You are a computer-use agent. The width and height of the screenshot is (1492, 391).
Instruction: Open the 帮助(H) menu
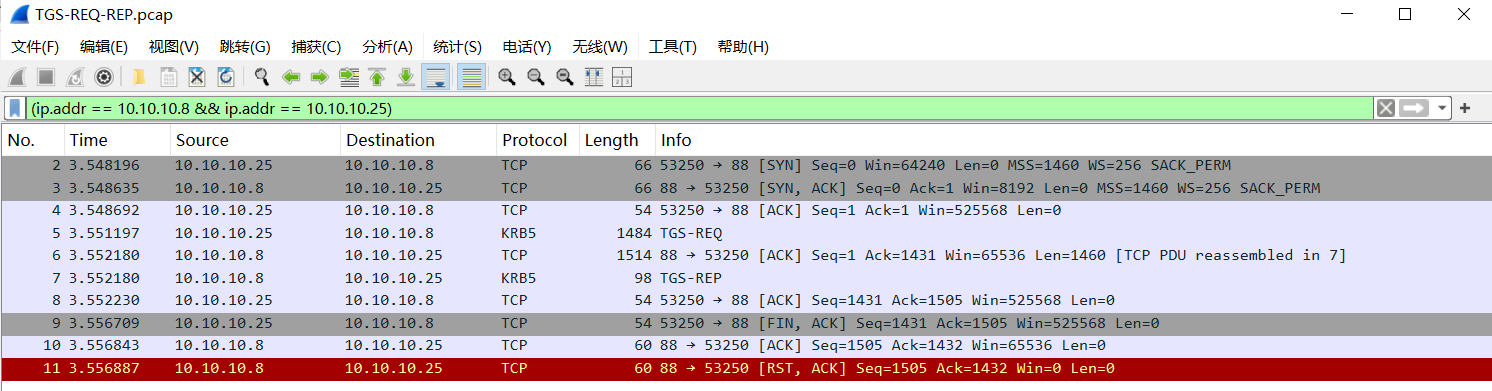pos(743,47)
